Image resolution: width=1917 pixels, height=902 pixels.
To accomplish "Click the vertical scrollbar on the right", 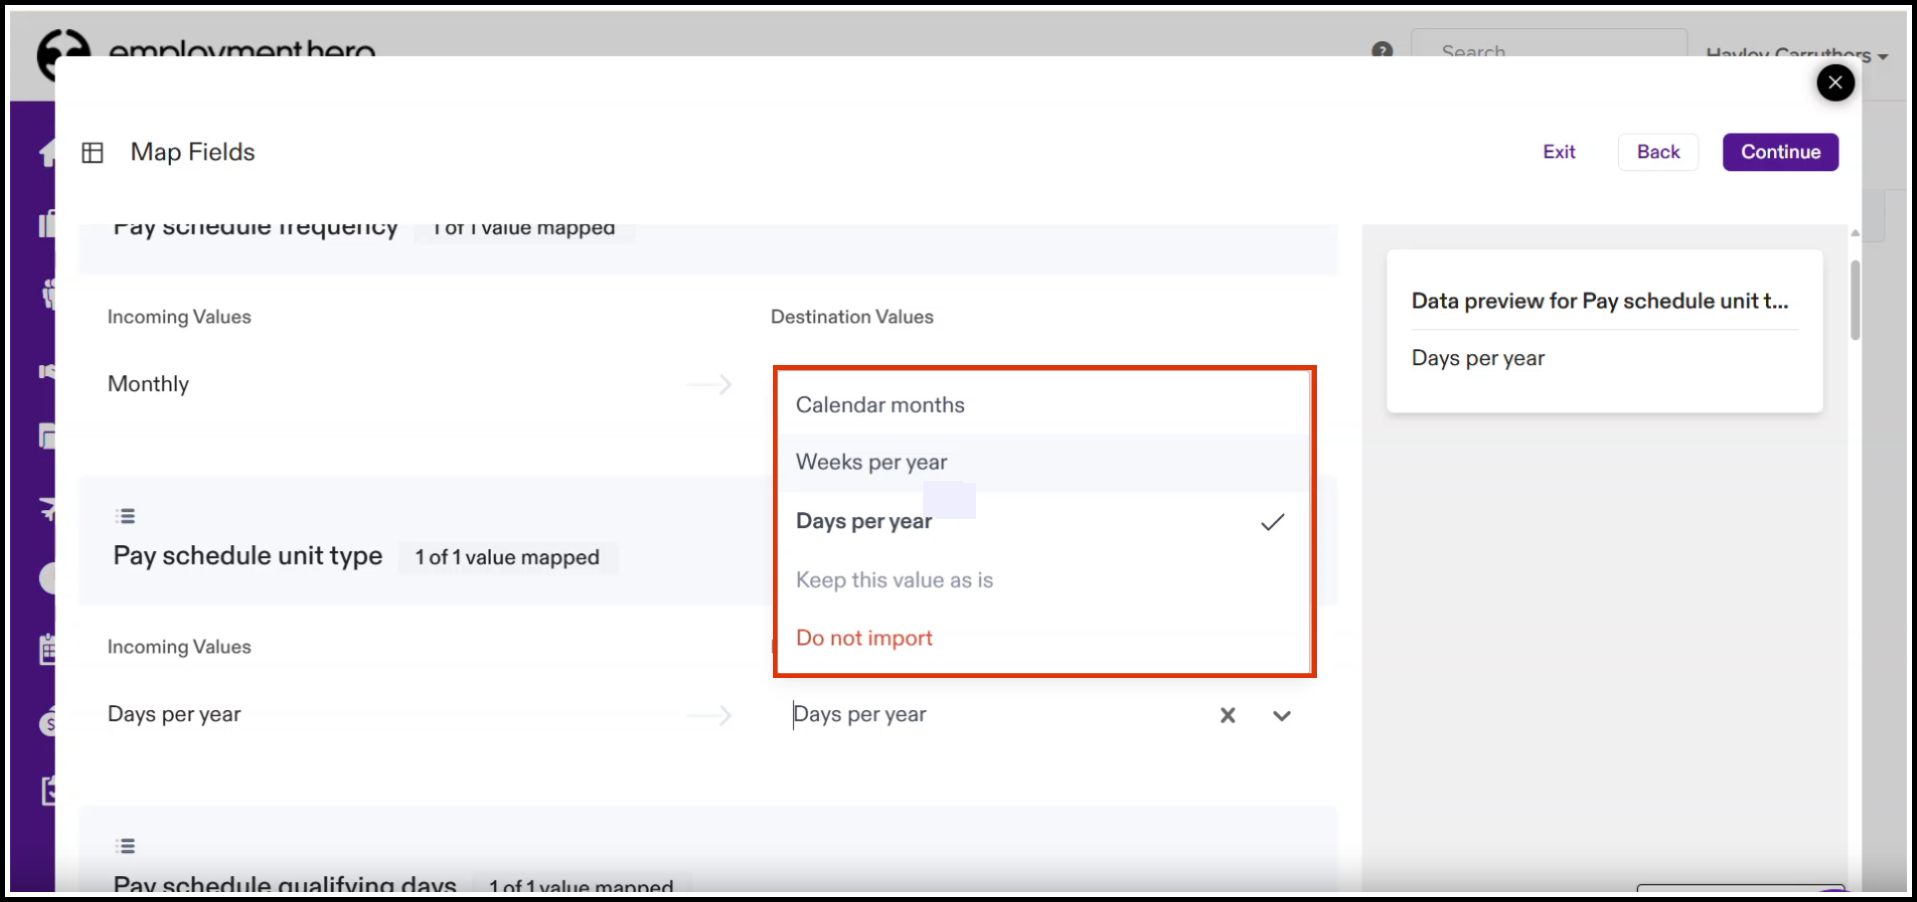I will click(1854, 300).
